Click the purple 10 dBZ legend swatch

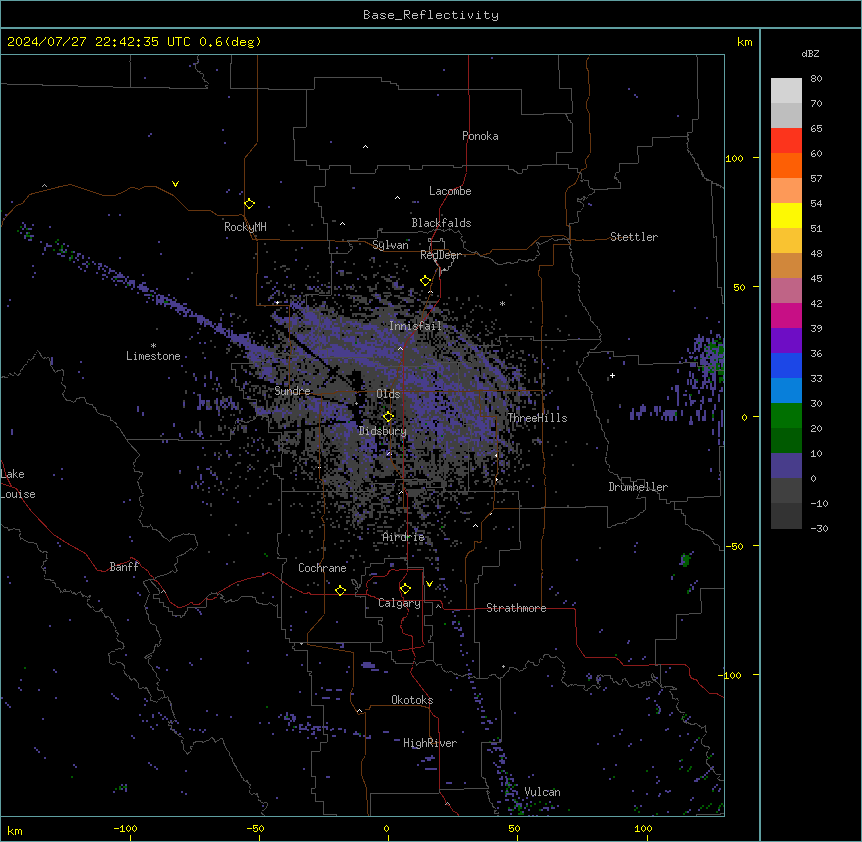tap(786, 466)
